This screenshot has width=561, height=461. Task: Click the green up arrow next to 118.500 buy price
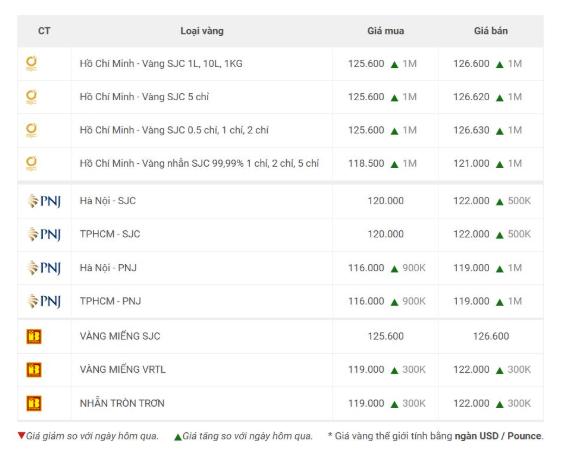point(395,164)
